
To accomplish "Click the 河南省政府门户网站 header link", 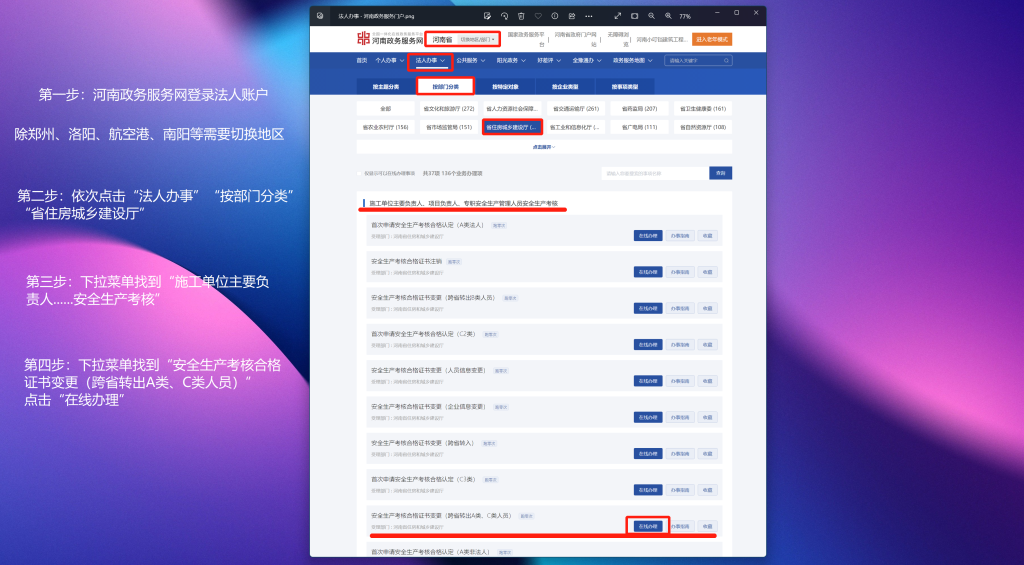I will pos(575,39).
